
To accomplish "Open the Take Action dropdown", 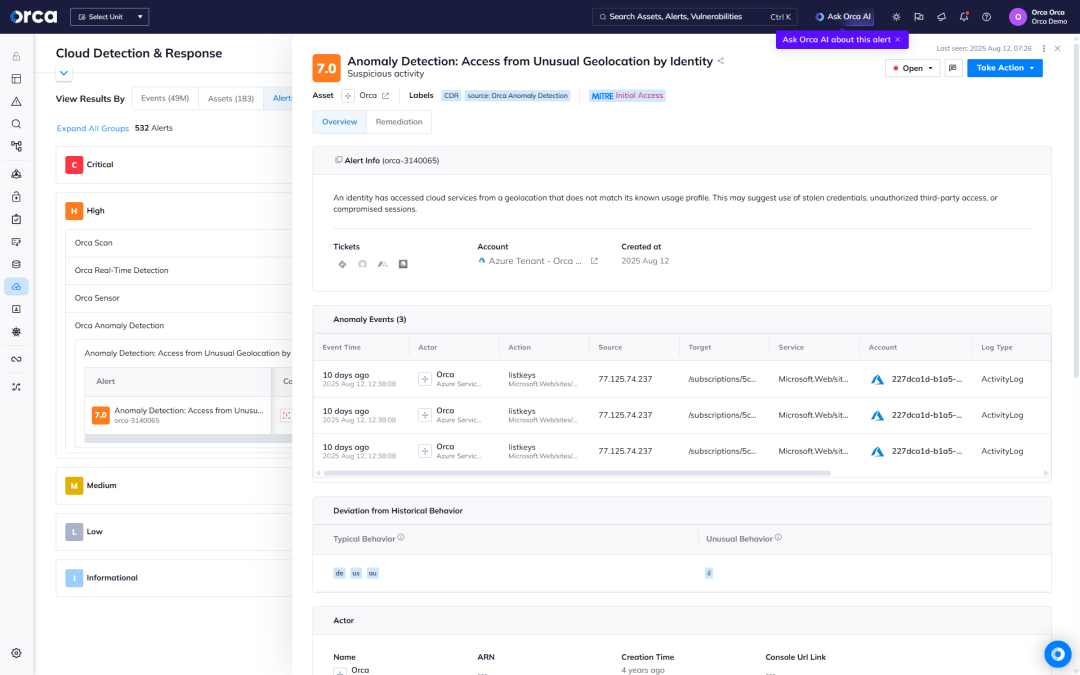I will (1004, 68).
